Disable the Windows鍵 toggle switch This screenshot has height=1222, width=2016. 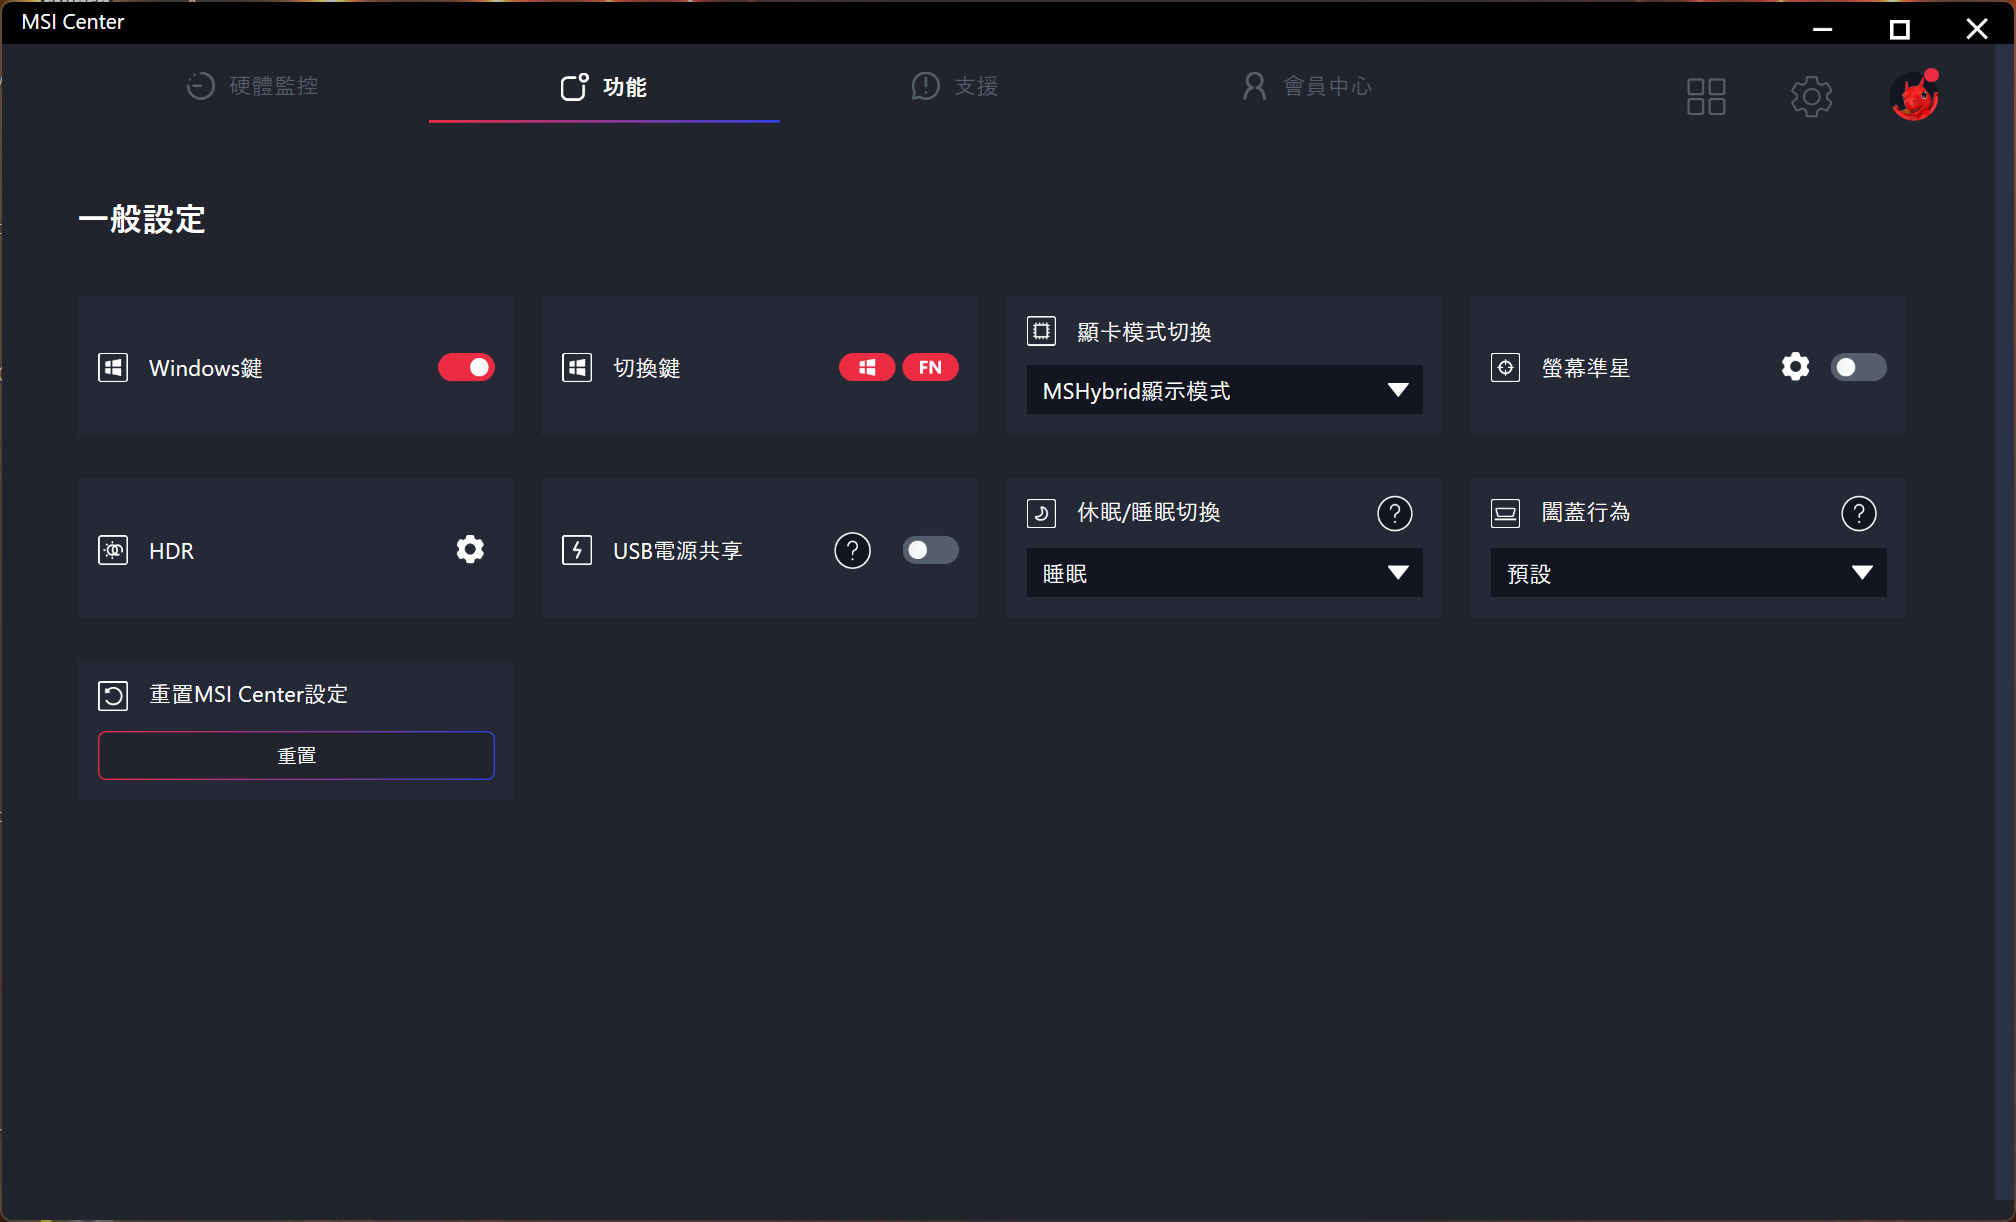click(x=466, y=368)
